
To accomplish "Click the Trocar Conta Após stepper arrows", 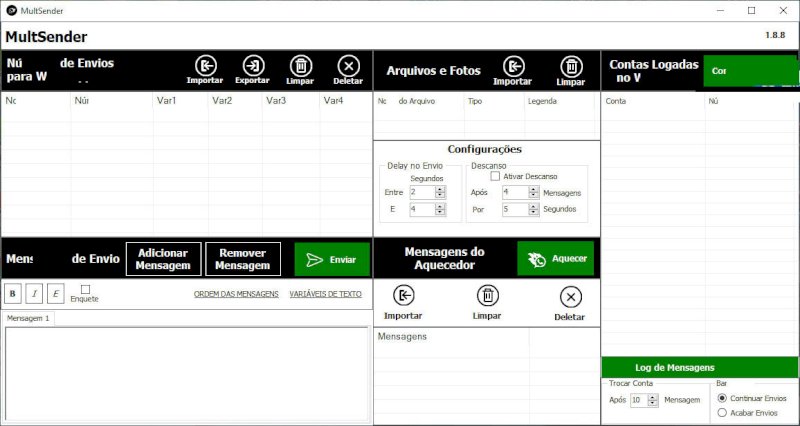I will click(x=653, y=400).
